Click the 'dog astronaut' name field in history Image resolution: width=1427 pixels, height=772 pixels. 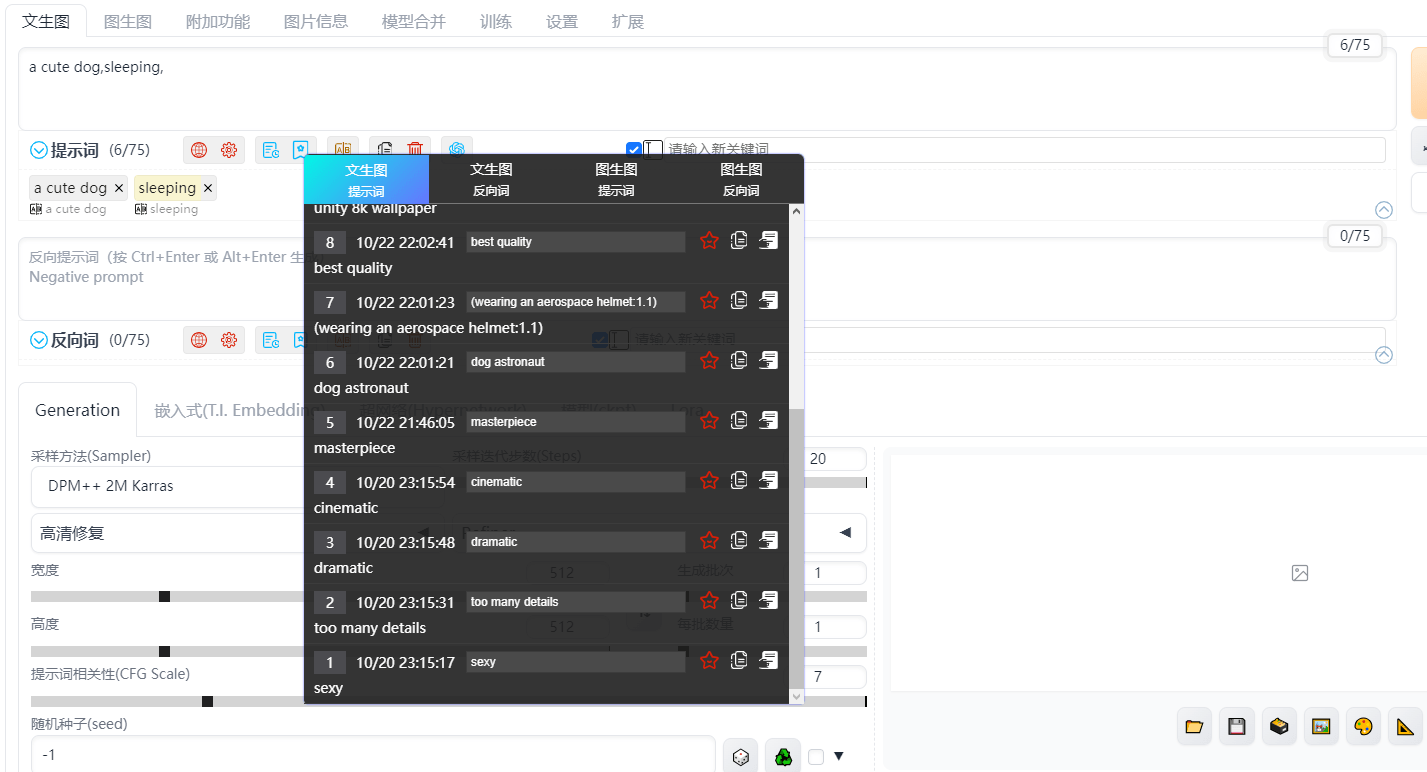[576, 362]
